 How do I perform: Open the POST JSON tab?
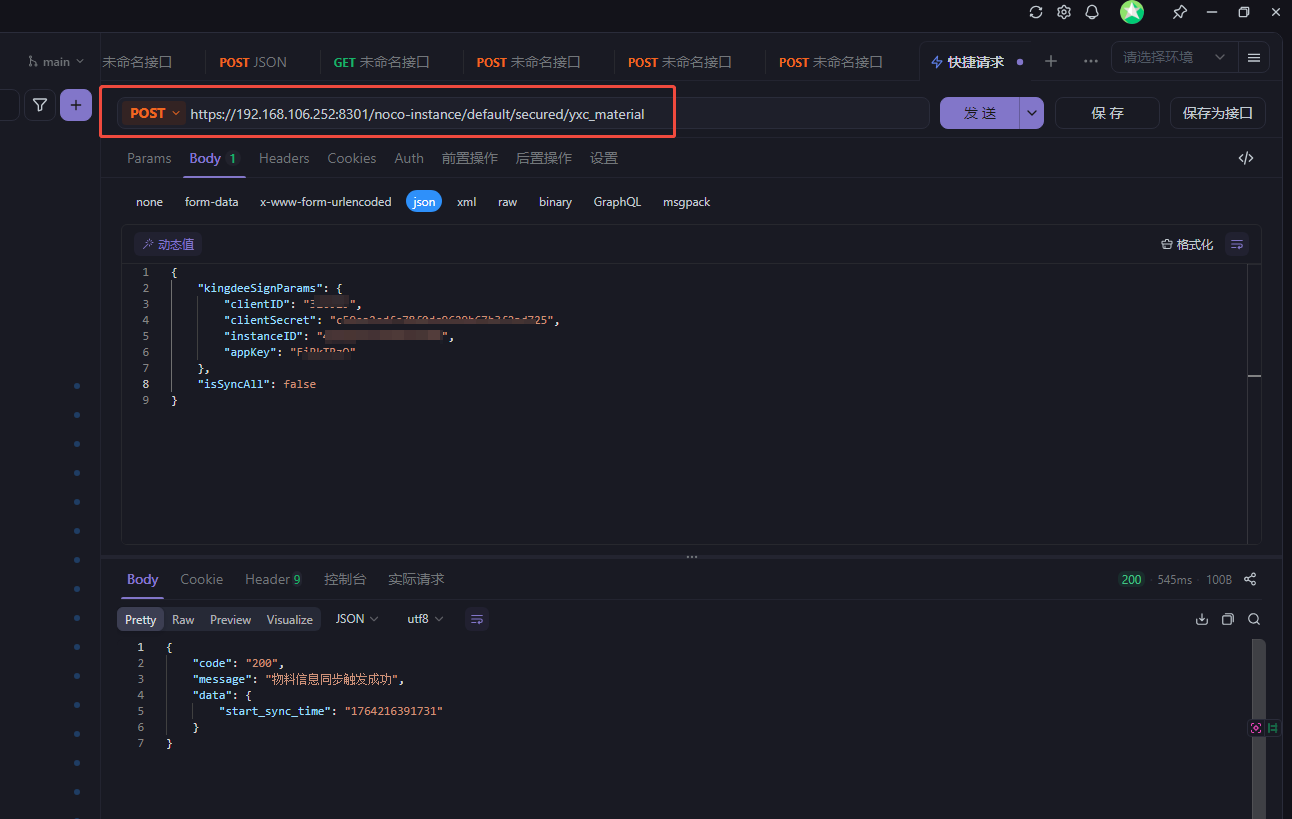pyautogui.click(x=253, y=62)
